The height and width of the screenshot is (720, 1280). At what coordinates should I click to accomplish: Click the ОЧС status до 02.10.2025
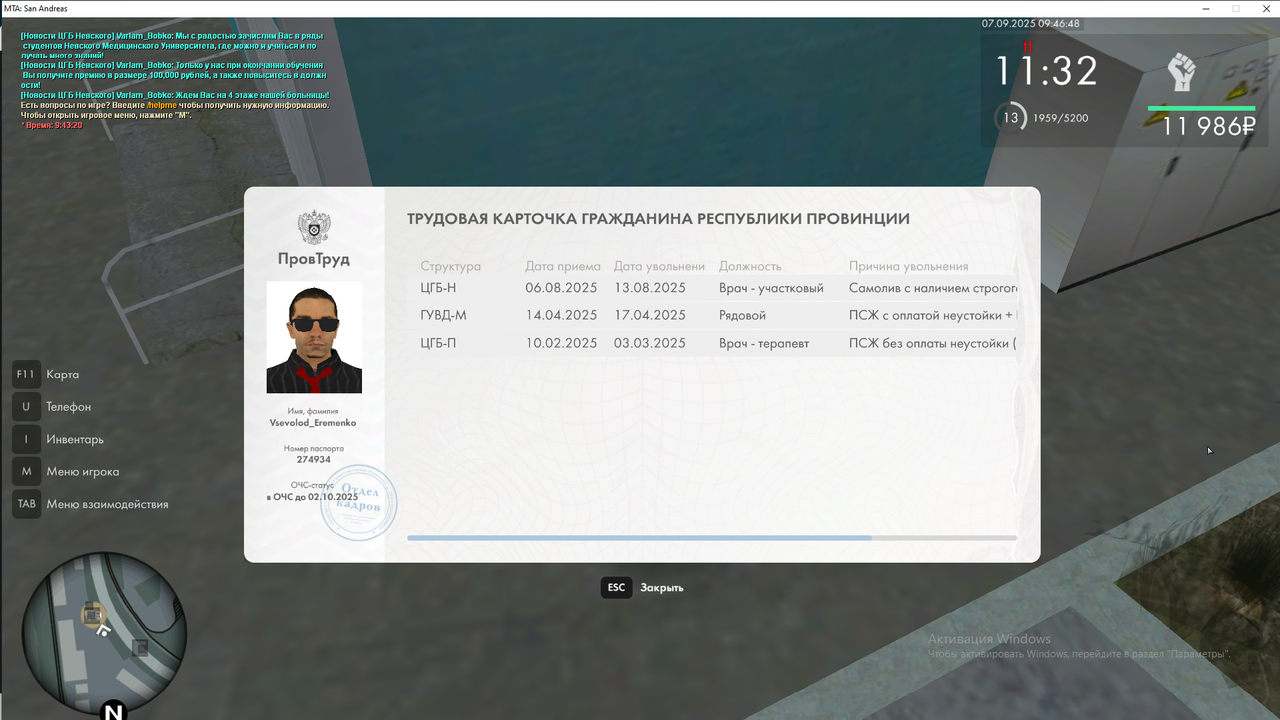[x=312, y=497]
